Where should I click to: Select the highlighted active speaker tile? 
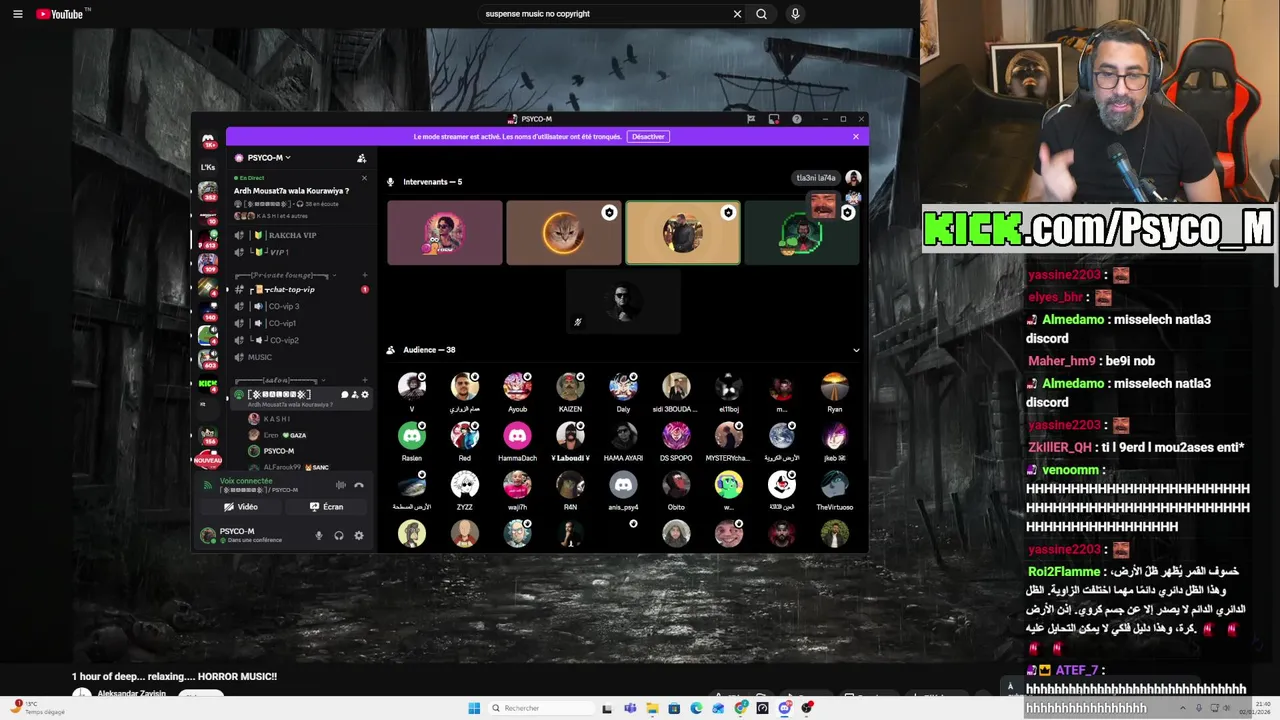click(682, 233)
